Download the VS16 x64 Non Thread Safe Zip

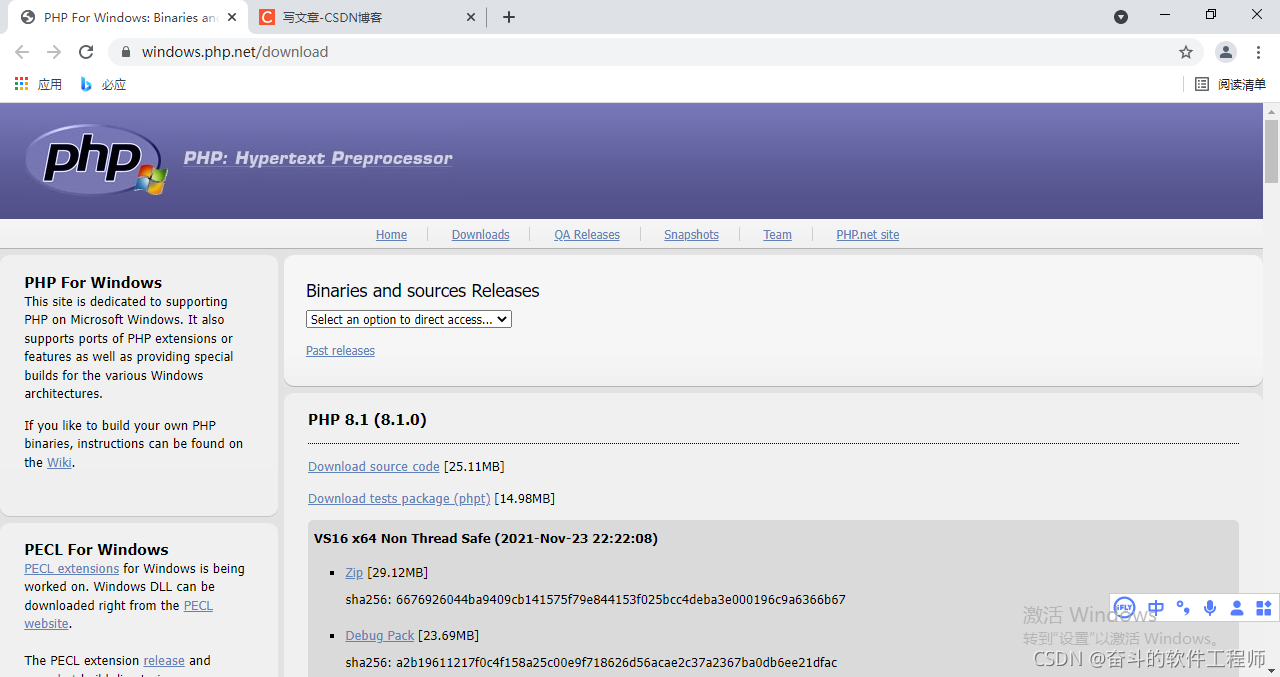click(354, 573)
